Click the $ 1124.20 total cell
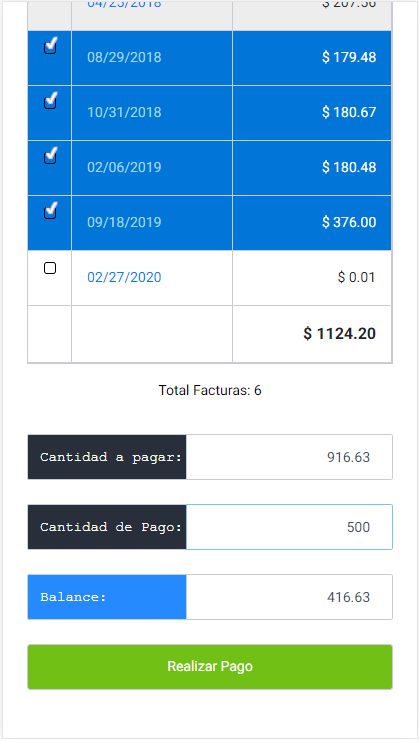 click(x=312, y=334)
